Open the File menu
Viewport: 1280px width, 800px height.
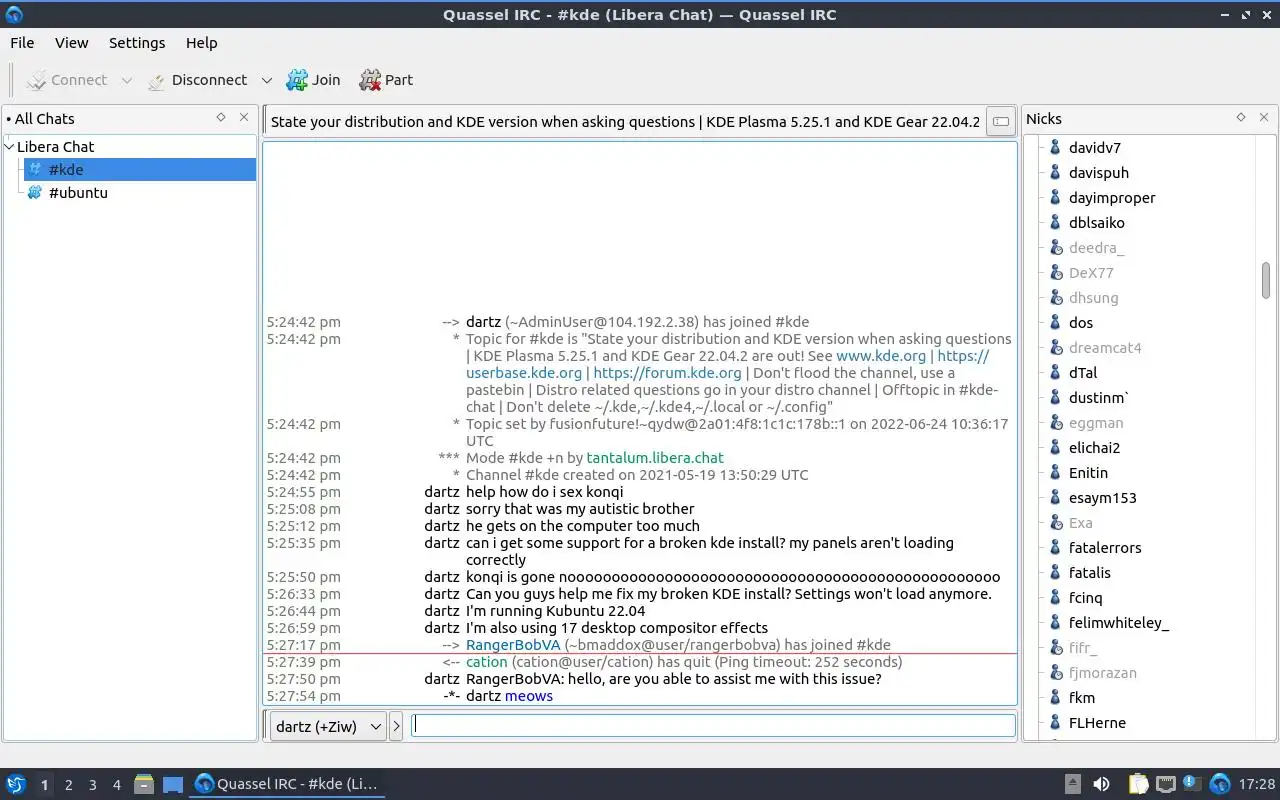tap(22, 43)
